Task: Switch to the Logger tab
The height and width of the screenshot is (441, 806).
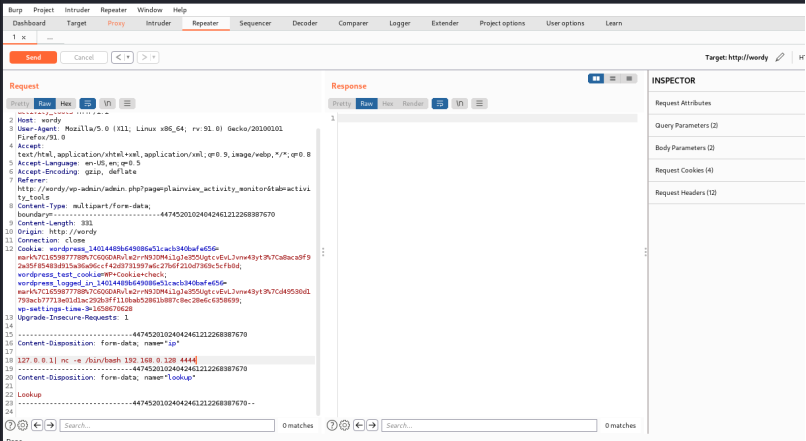Action: click(399, 23)
